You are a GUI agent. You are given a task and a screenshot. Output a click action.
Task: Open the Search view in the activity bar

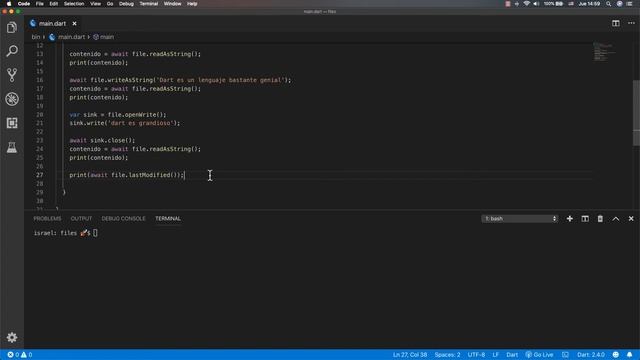(12, 51)
